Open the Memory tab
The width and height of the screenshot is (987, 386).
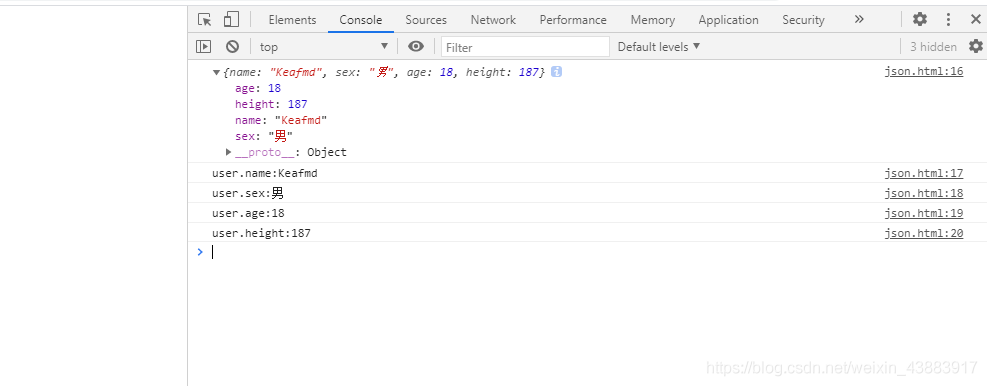coord(653,20)
